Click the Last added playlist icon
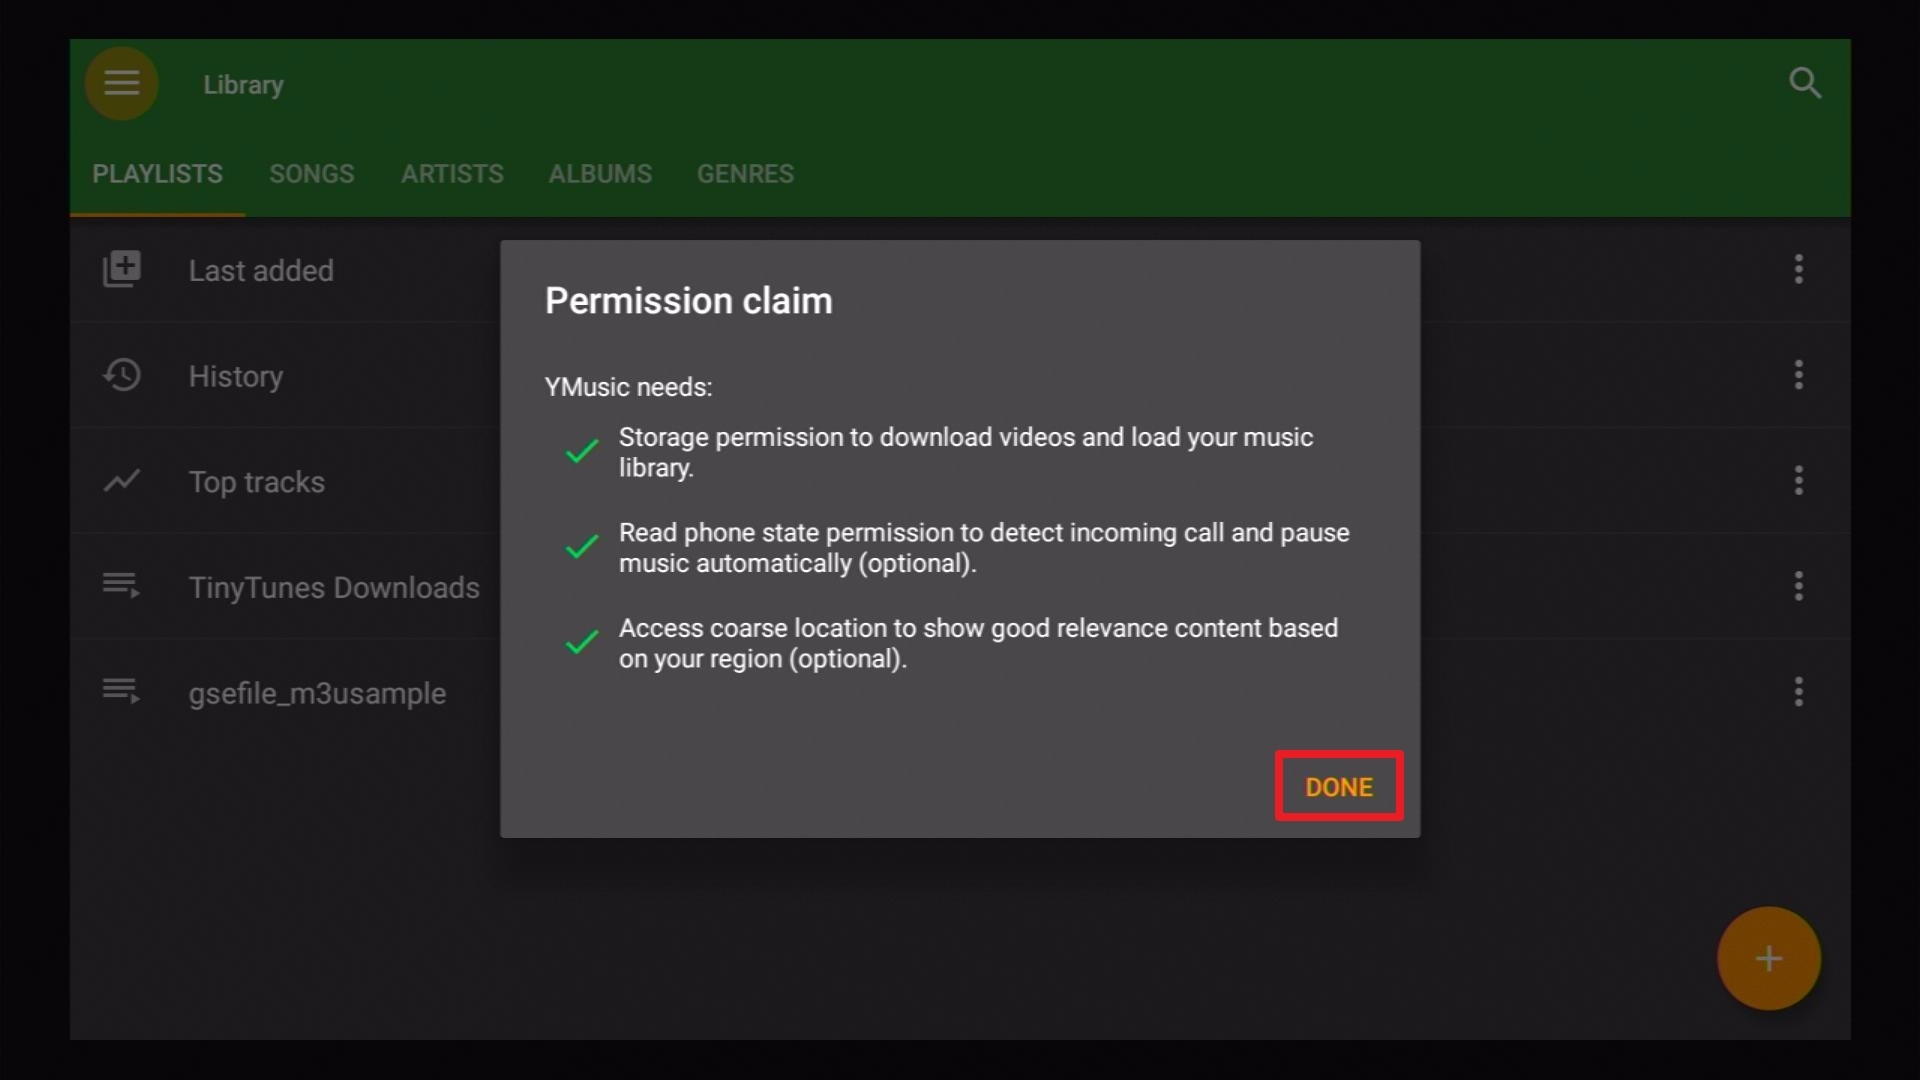The height and width of the screenshot is (1080, 1920). [122, 269]
